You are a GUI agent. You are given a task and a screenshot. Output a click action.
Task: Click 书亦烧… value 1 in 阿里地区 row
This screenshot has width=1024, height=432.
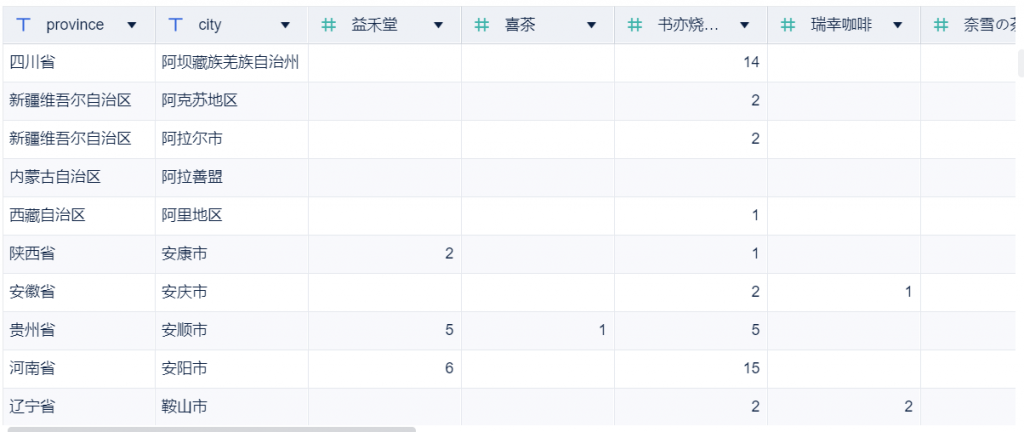pos(756,215)
